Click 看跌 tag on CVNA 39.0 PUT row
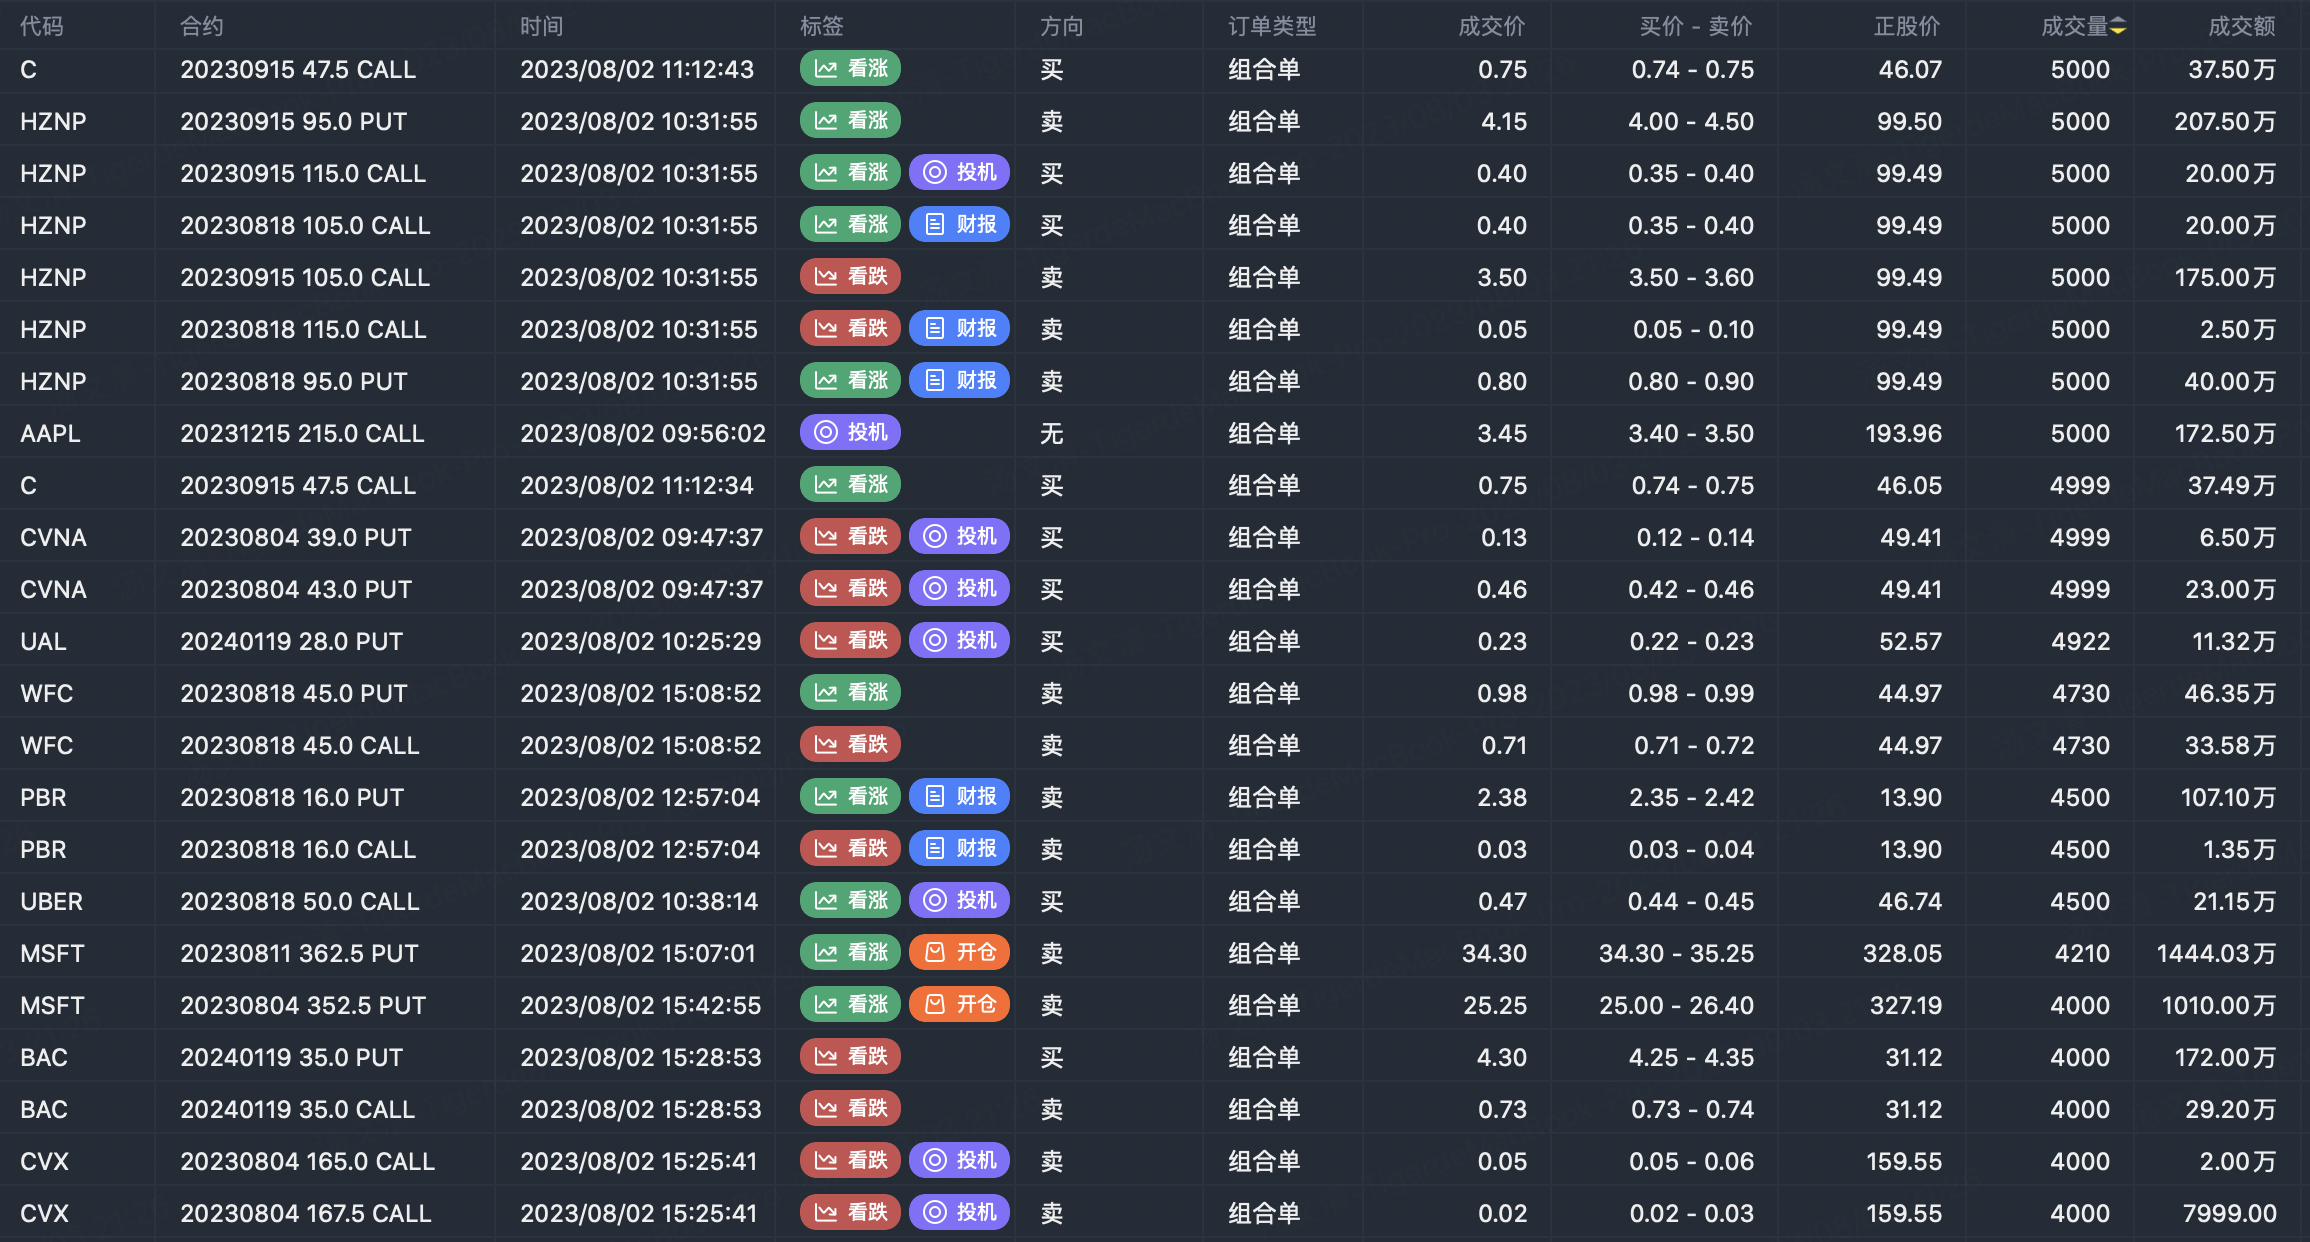 coord(850,537)
